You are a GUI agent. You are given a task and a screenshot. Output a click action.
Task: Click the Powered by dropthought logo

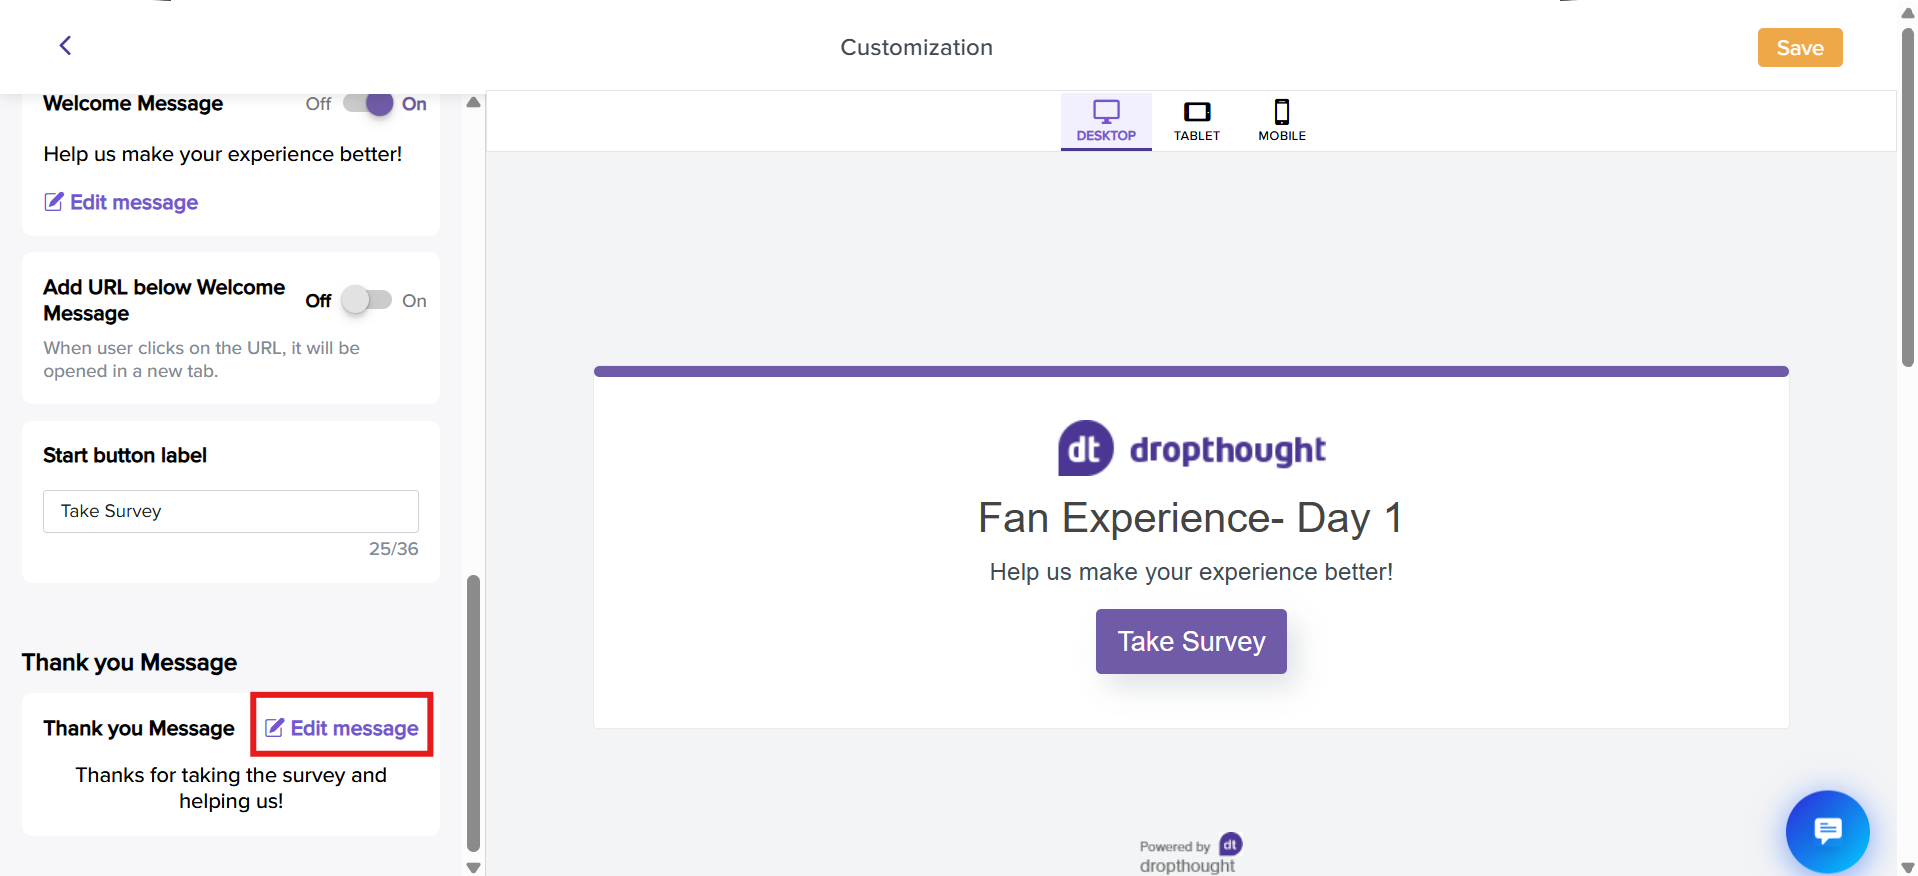[x=1189, y=854]
